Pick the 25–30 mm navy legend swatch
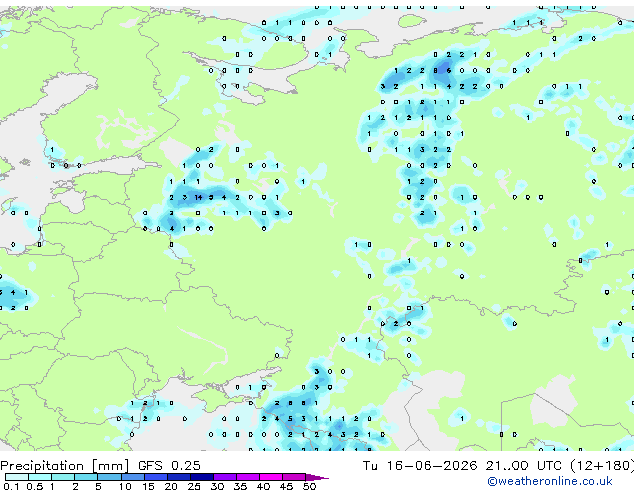The height and width of the screenshot is (490, 634). (201, 477)
